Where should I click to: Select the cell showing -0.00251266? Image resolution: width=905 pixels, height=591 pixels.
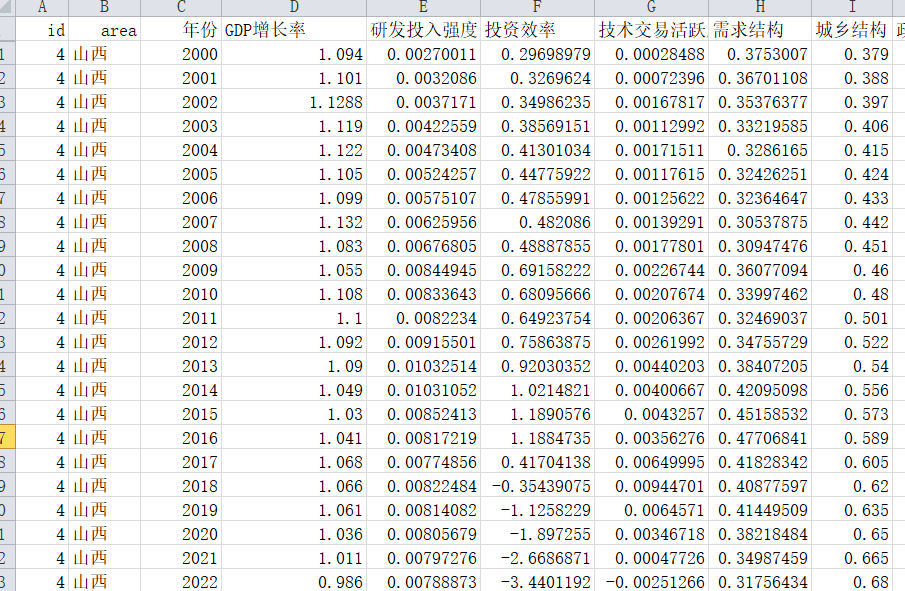tap(652, 582)
